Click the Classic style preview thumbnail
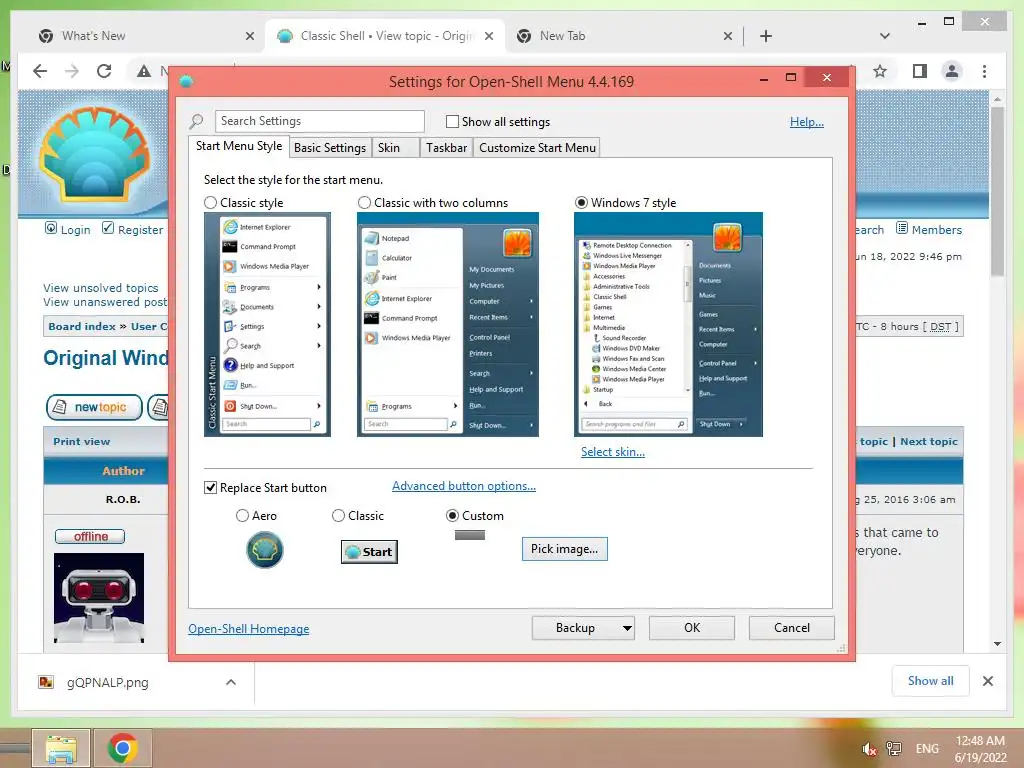 click(x=267, y=325)
